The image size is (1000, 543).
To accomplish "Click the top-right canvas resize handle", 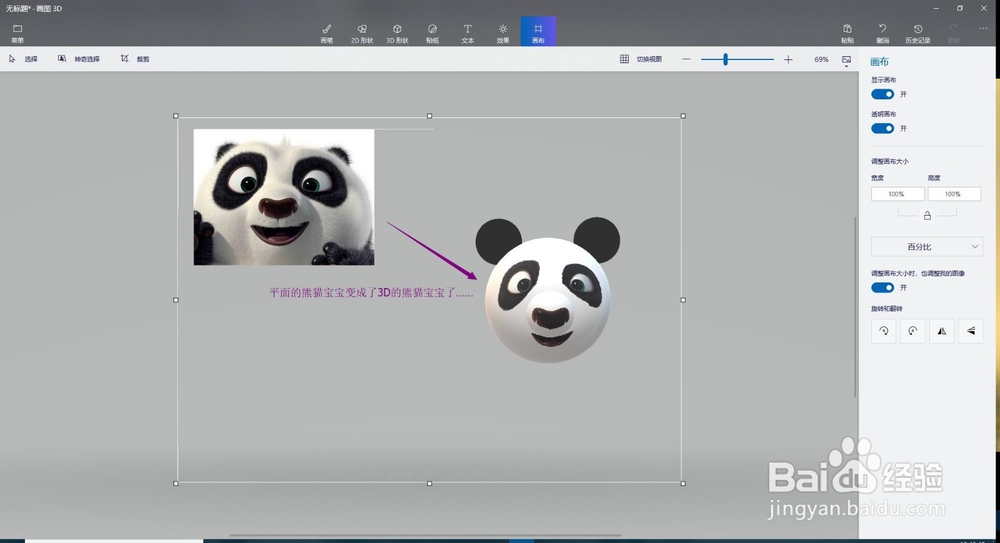I will 683,116.
